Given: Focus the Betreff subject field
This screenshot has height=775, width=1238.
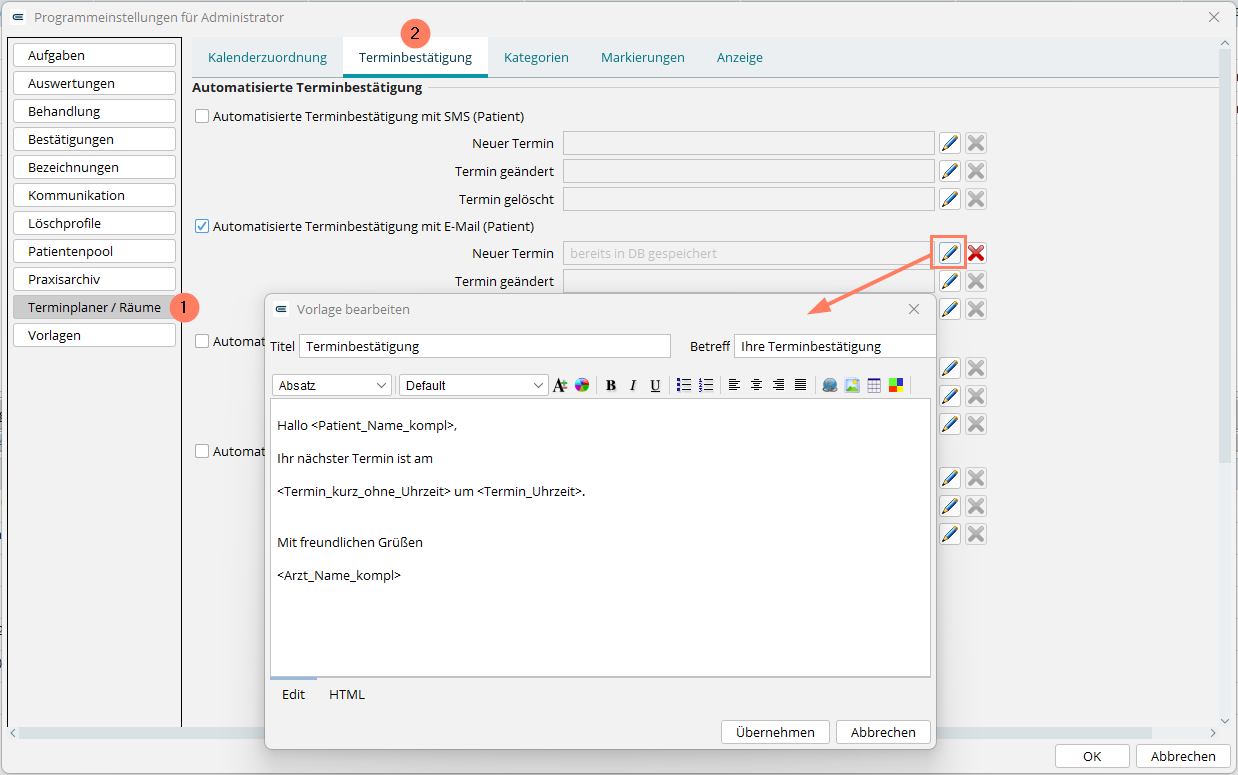Looking at the screenshot, I should 835,346.
